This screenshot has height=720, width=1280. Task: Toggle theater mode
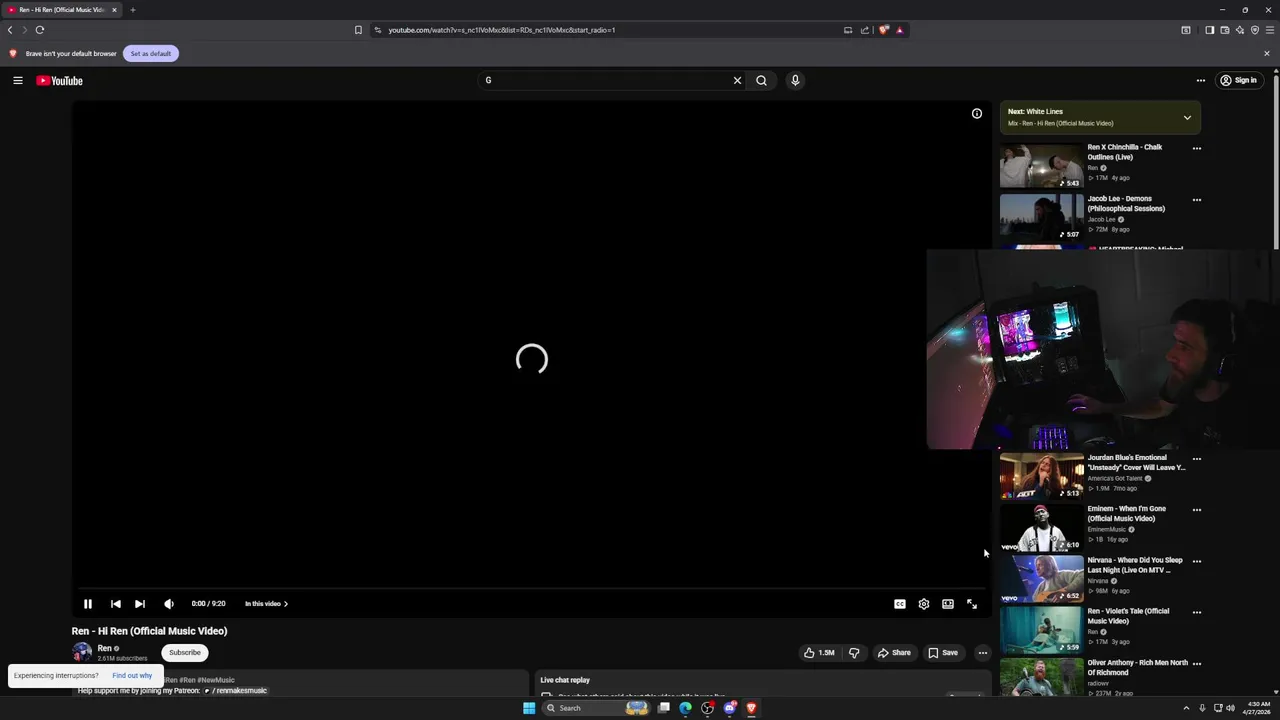(948, 604)
